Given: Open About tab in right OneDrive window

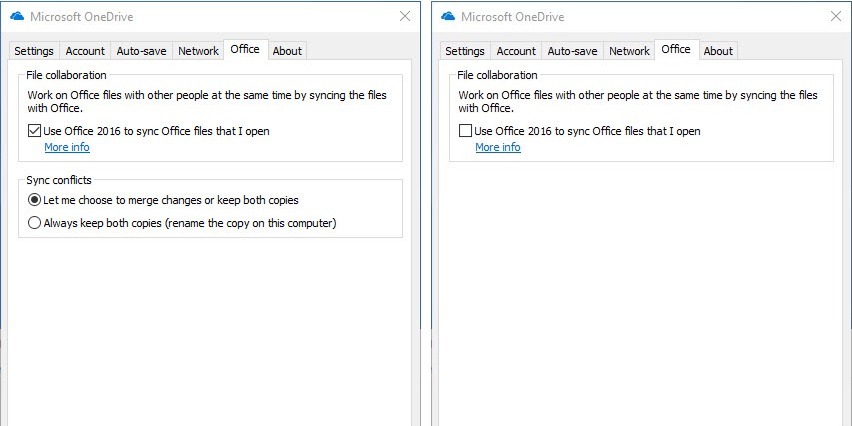Looking at the screenshot, I should pyautogui.click(x=718, y=51).
